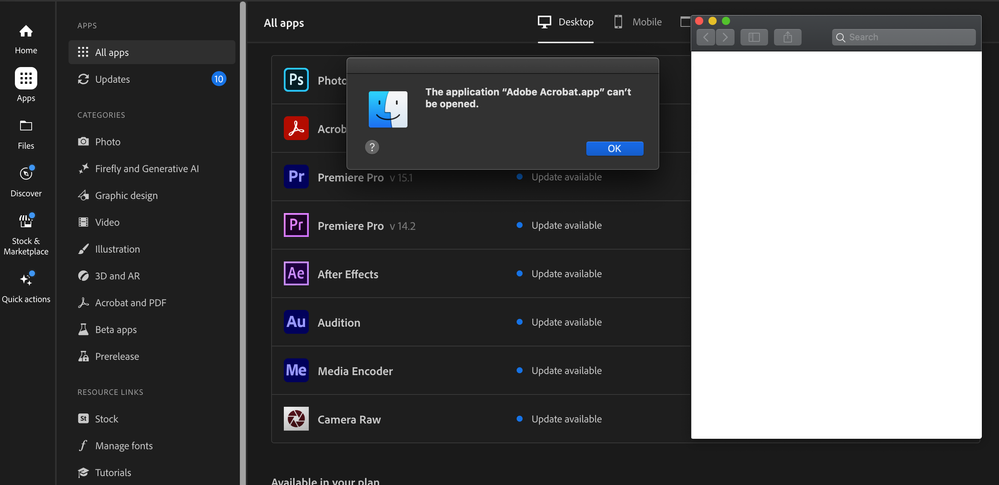Click the help question mark in dialog
999x485 pixels.
tap(372, 147)
